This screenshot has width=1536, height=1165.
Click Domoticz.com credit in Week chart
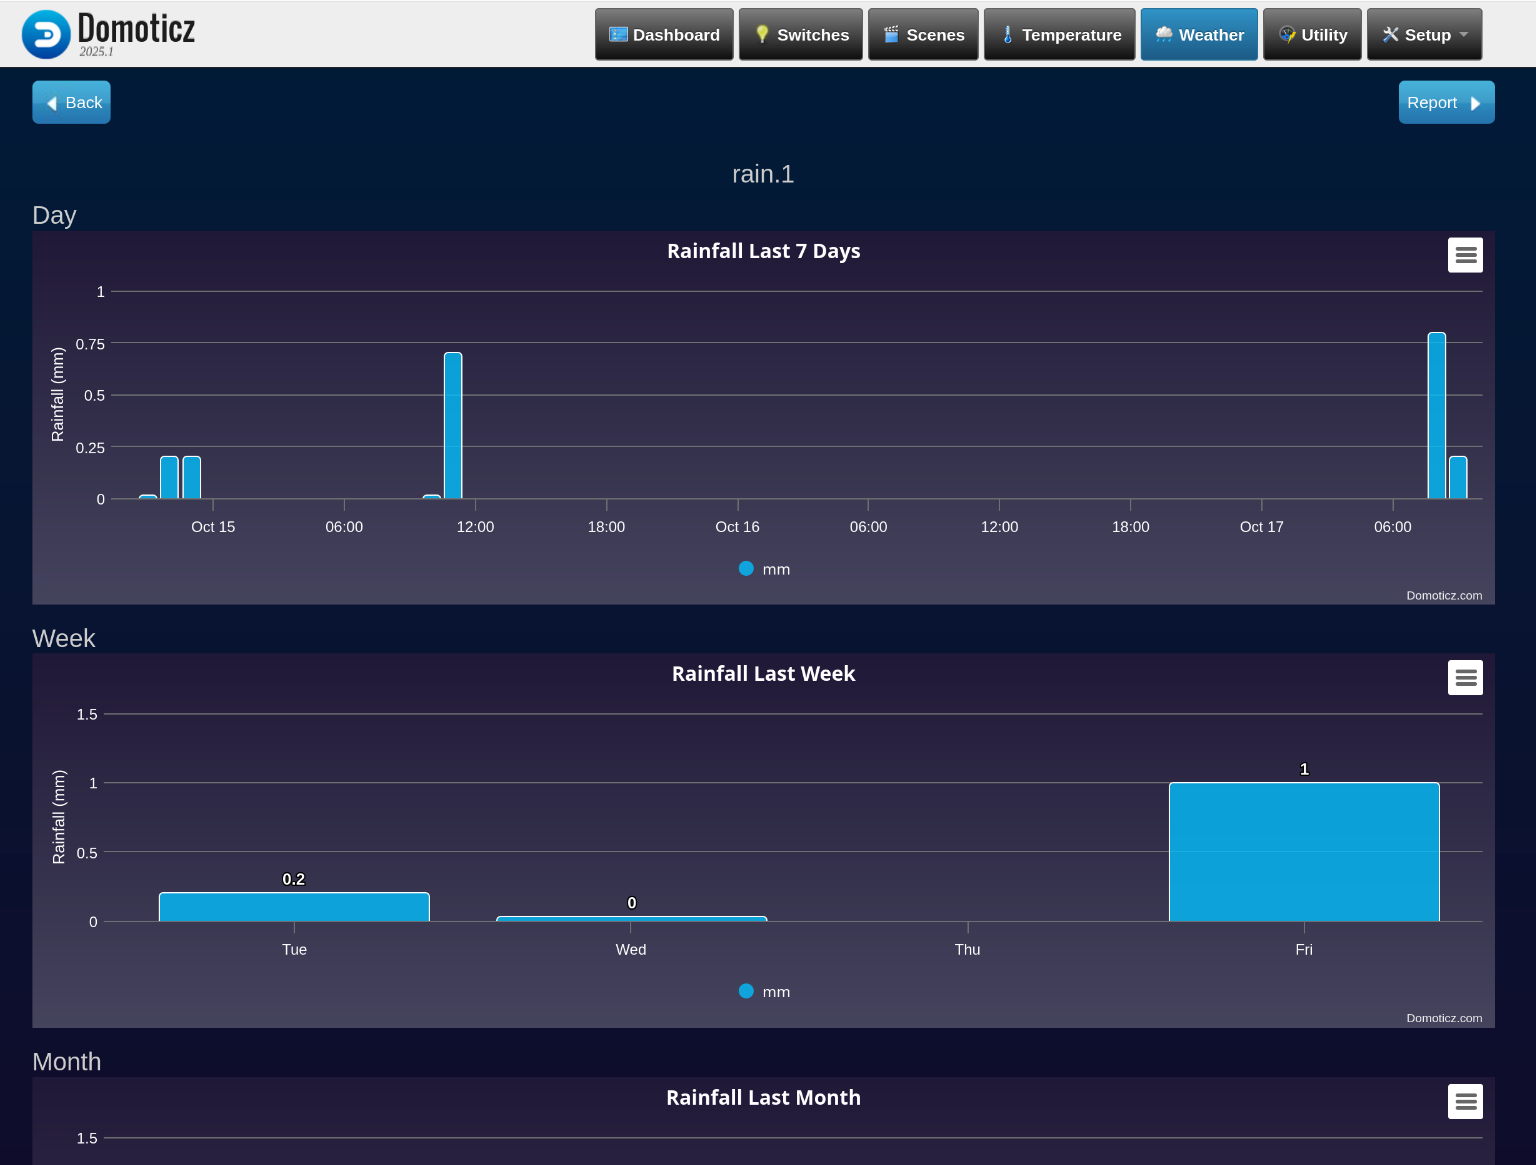pos(1444,1019)
